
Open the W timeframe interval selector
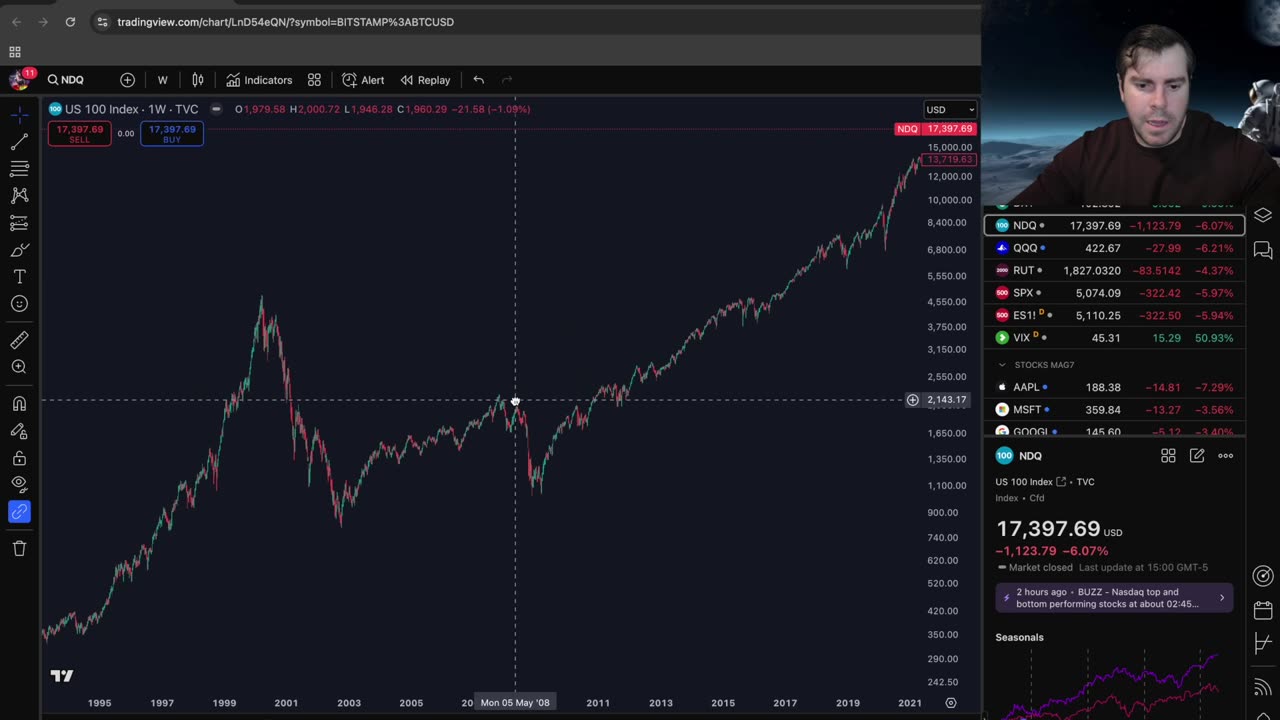[162, 80]
